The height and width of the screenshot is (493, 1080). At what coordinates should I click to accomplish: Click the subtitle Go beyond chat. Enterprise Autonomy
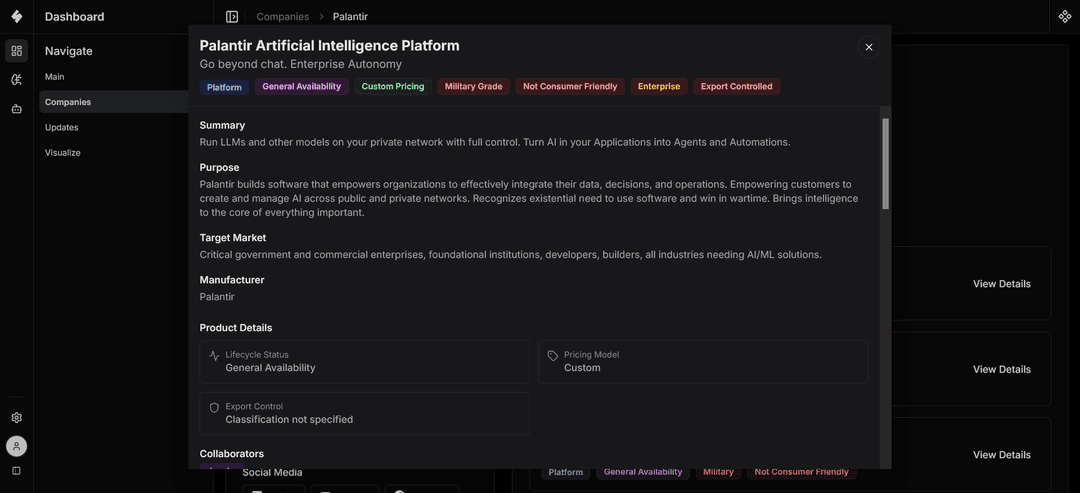click(x=300, y=64)
